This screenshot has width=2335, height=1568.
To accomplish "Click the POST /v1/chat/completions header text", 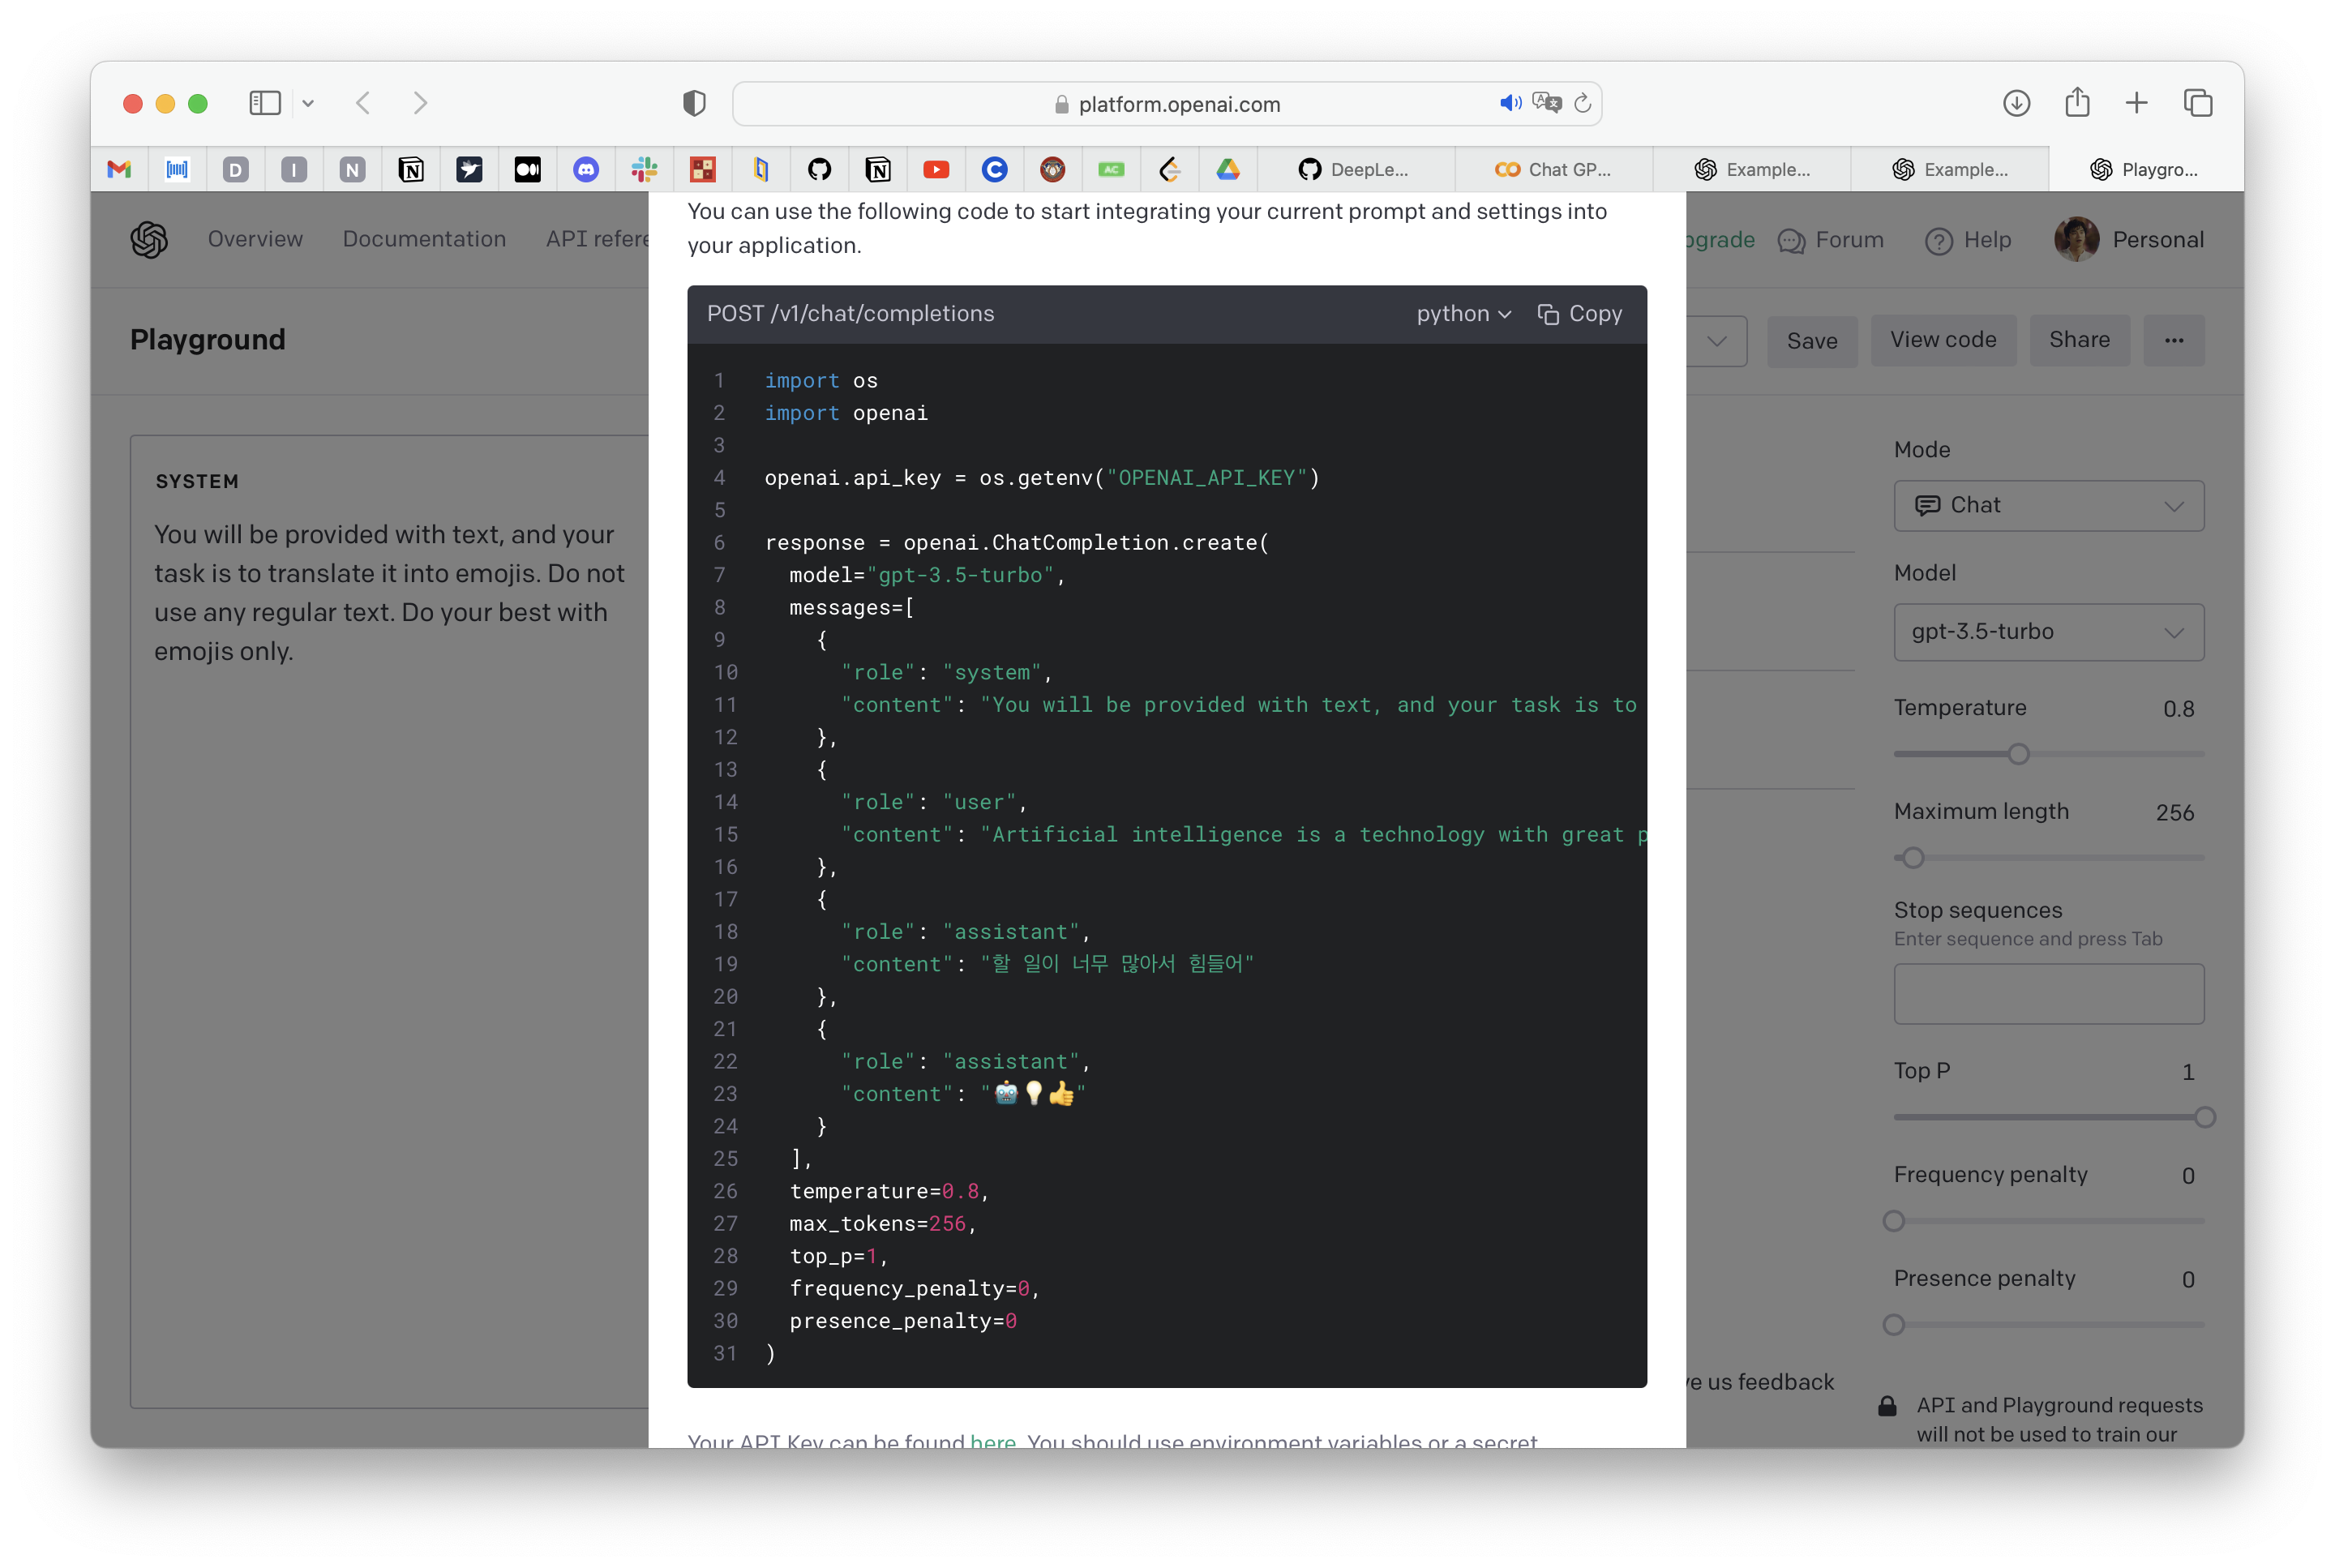I will click(x=850, y=314).
